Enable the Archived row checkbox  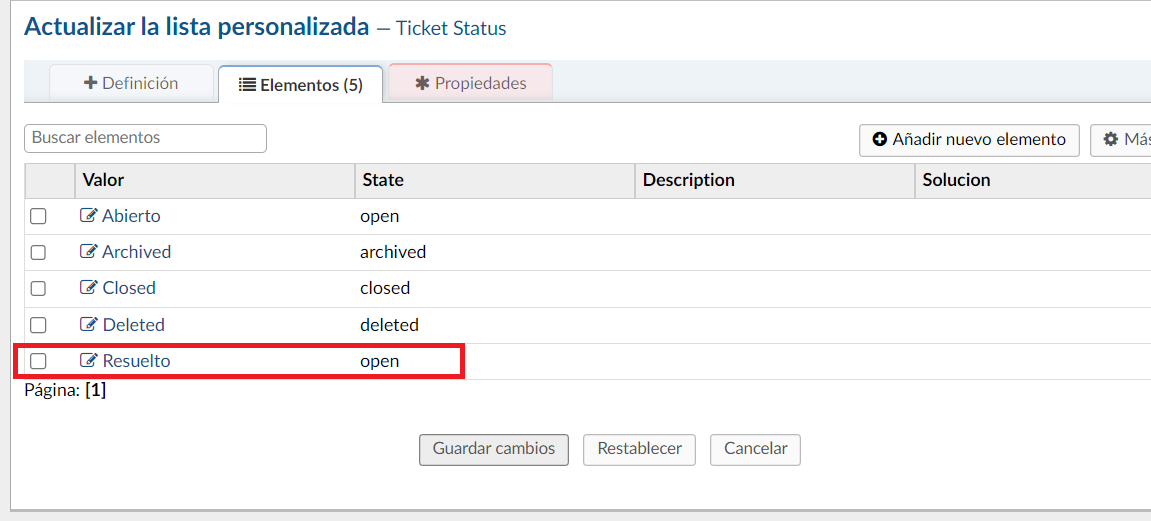(x=38, y=252)
